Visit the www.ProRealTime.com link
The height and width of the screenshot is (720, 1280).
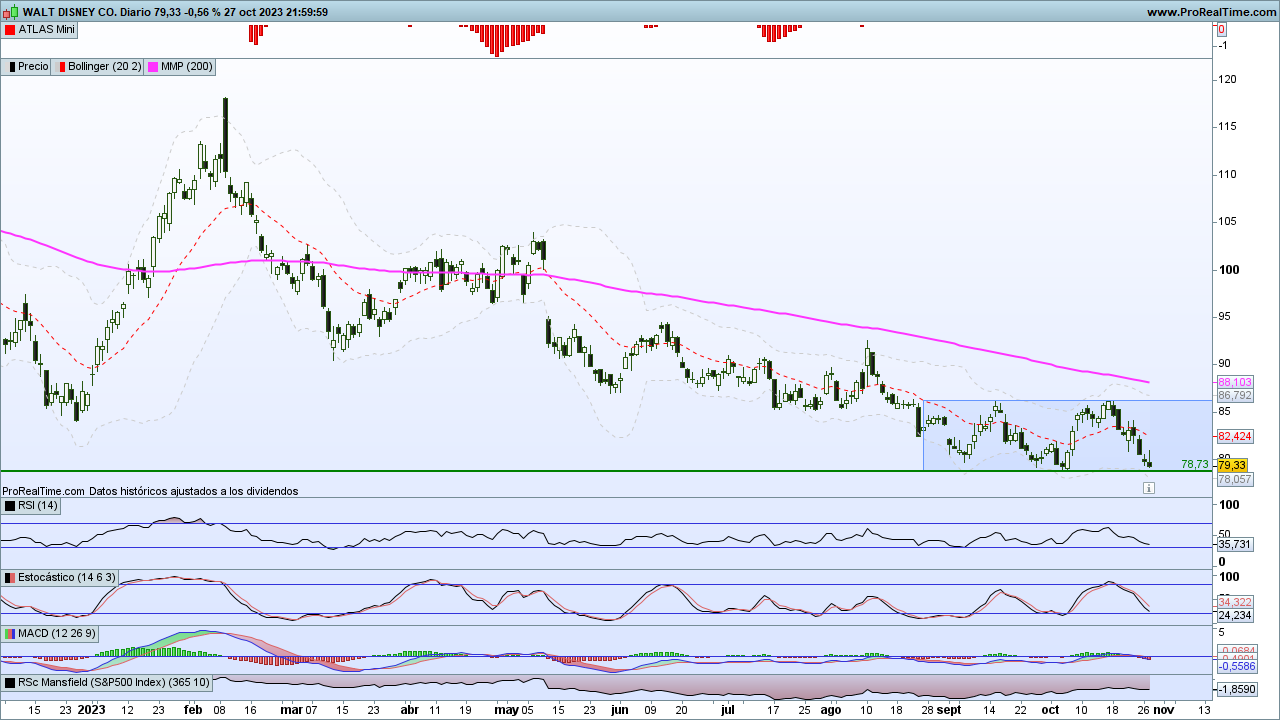coord(1211,12)
